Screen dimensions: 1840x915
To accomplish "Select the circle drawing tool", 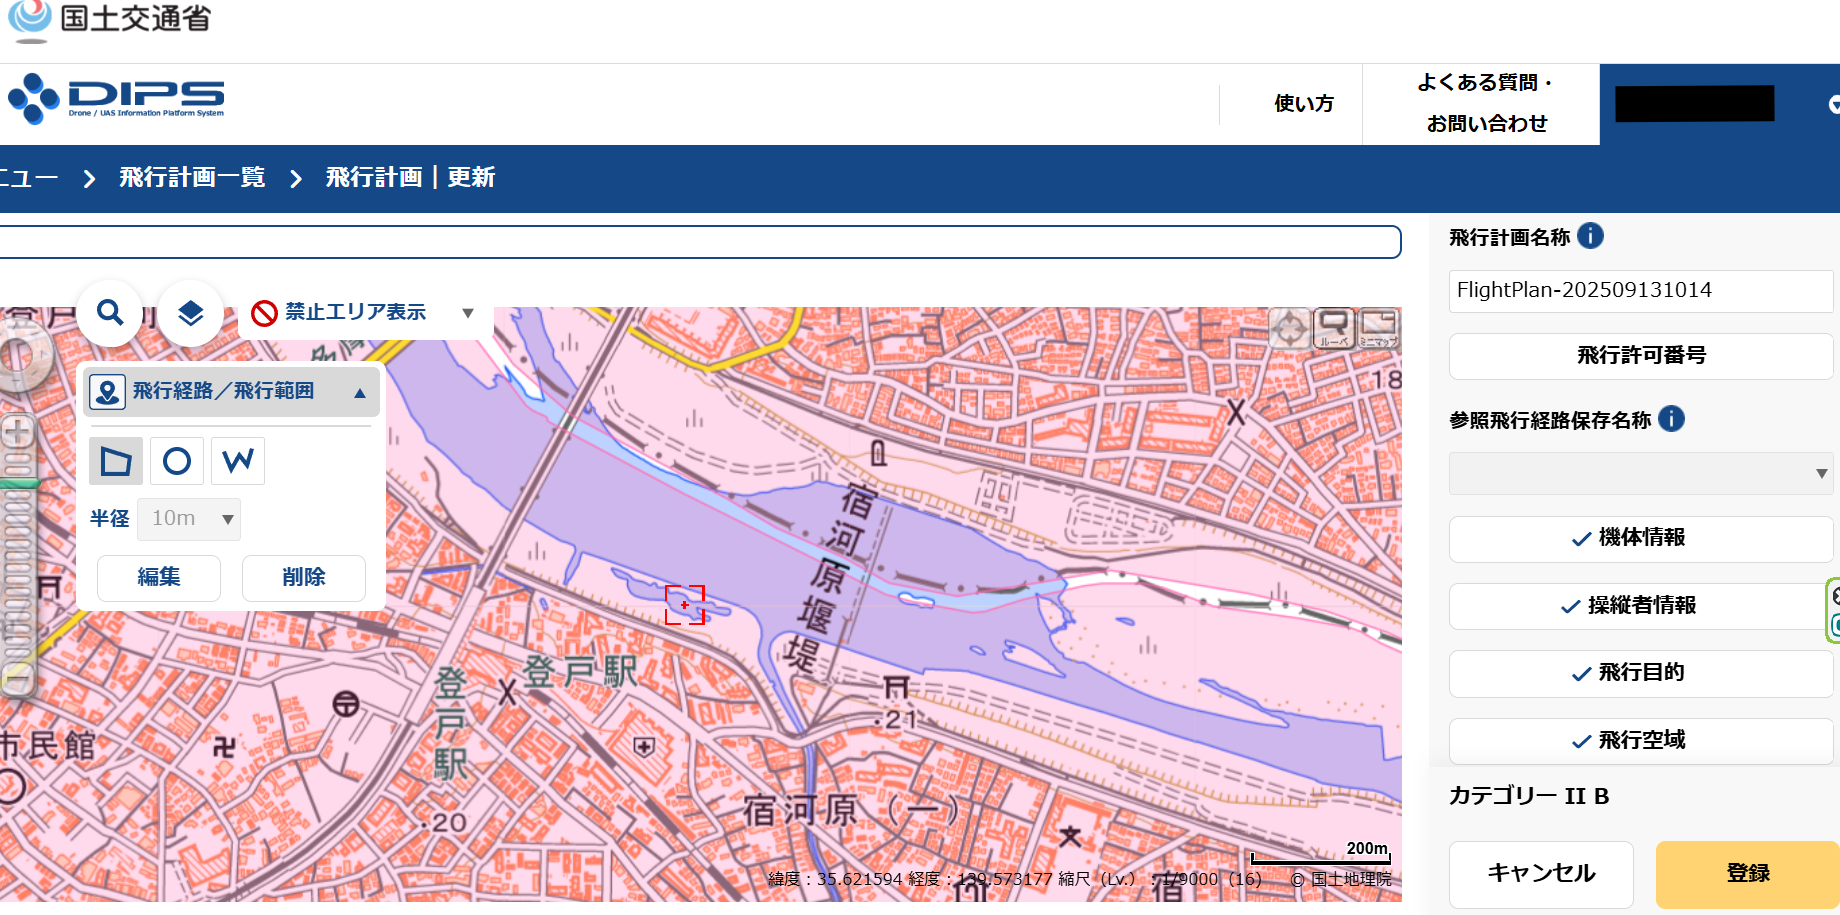I will tap(177, 461).
